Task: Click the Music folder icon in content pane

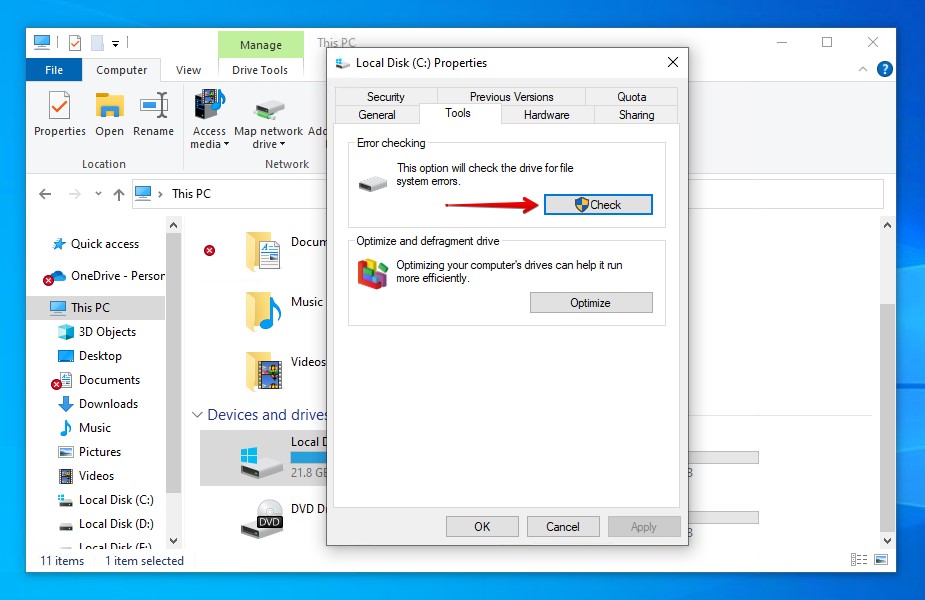Action: click(263, 311)
